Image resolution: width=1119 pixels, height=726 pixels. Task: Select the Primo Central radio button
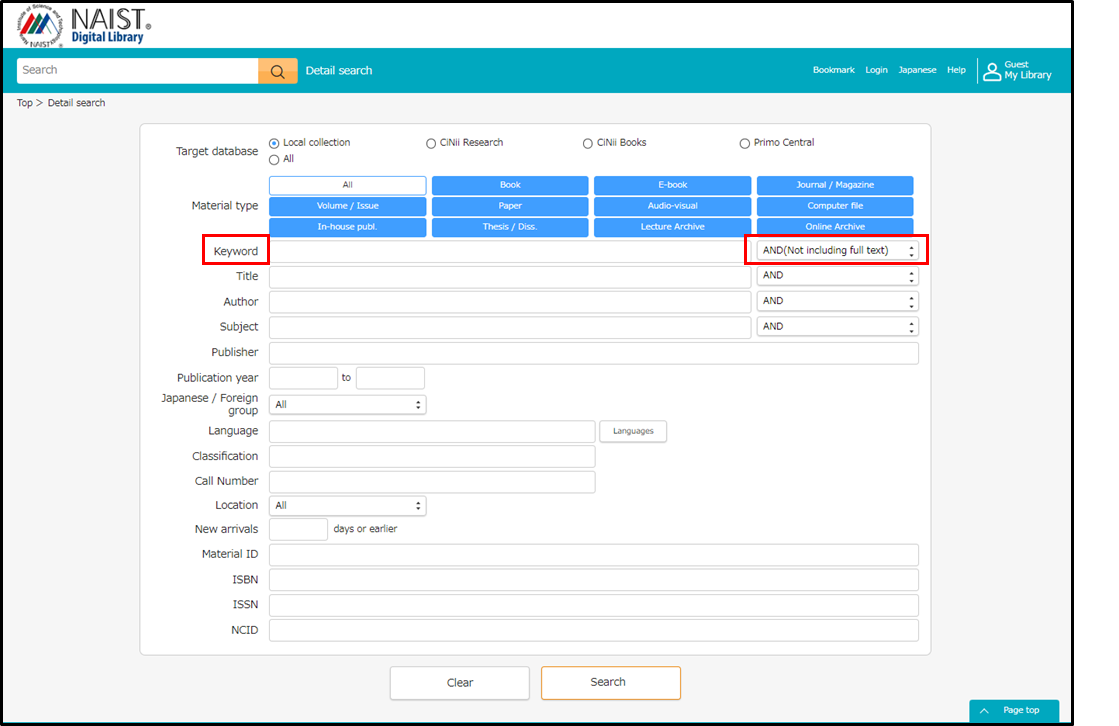point(744,143)
